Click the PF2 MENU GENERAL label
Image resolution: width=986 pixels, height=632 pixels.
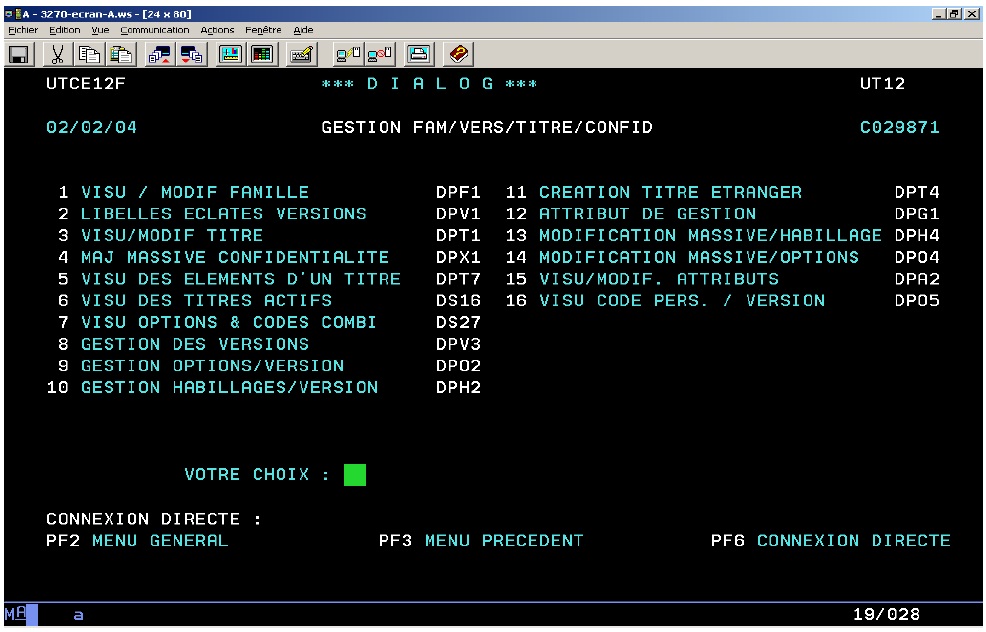(137, 541)
